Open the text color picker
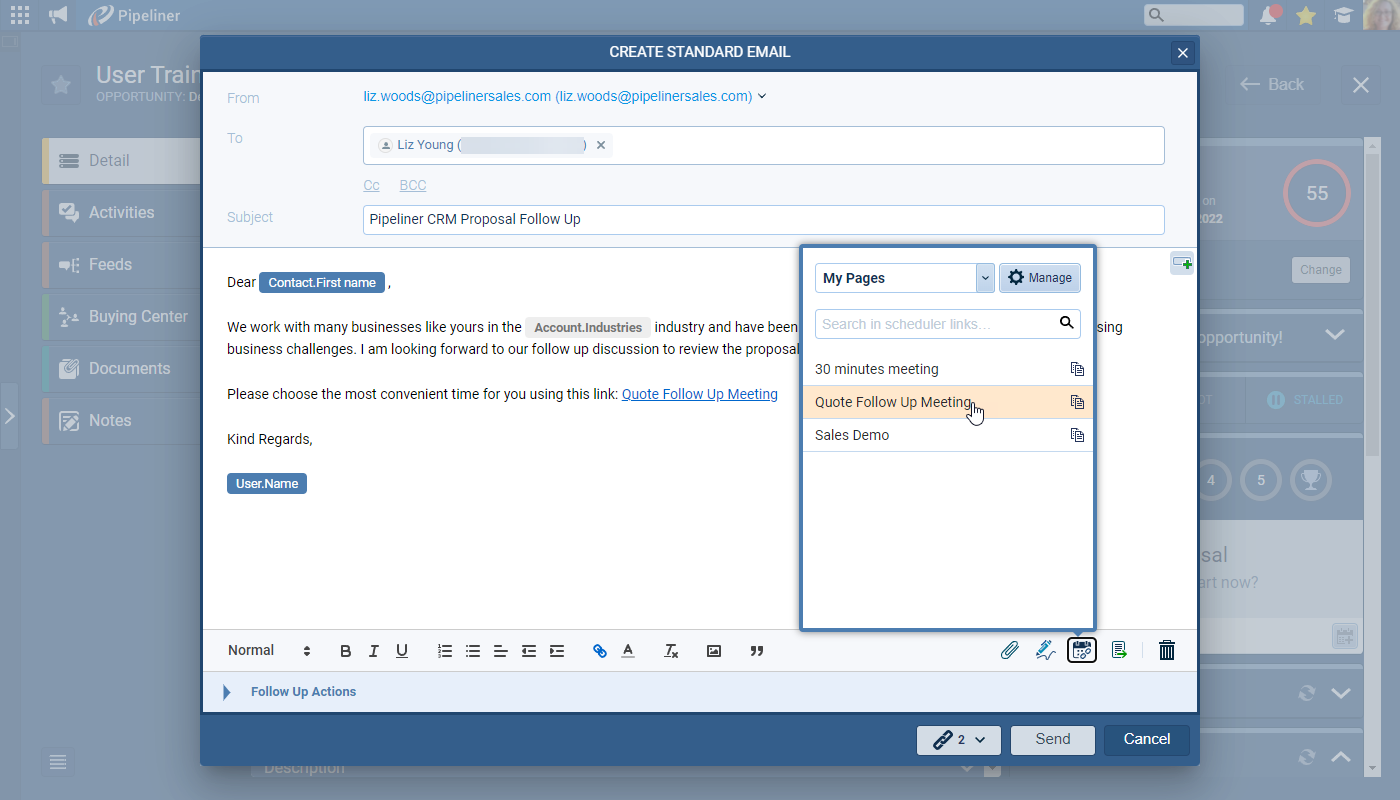1400x800 pixels. click(x=628, y=651)
